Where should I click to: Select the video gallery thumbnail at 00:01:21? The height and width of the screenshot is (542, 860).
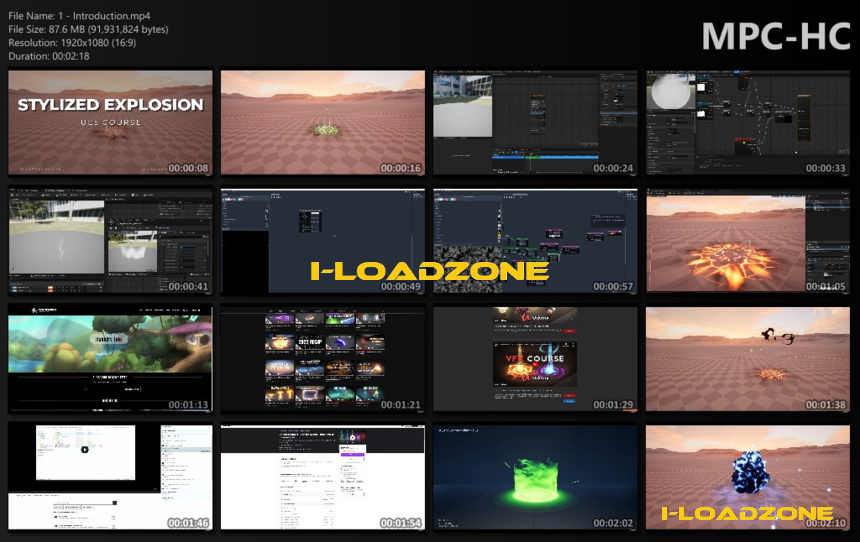[322, 359]
